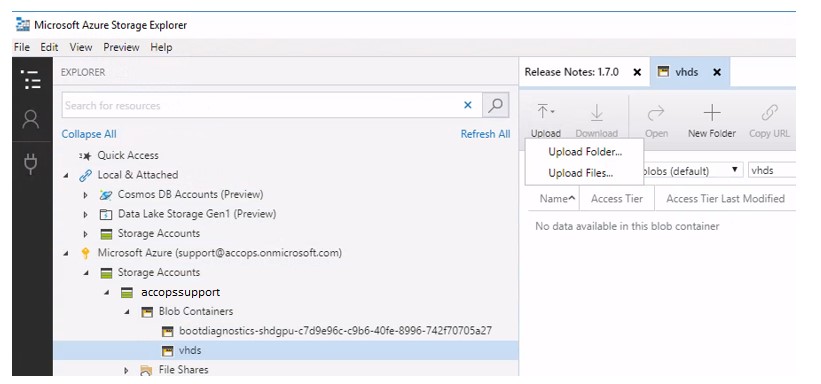Choose Upload Files... from menu
The image size is (821, 384).
(581, 173)
